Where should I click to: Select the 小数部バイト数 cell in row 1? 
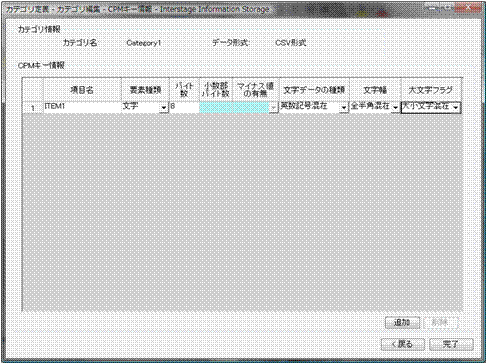tap(216, 107)
